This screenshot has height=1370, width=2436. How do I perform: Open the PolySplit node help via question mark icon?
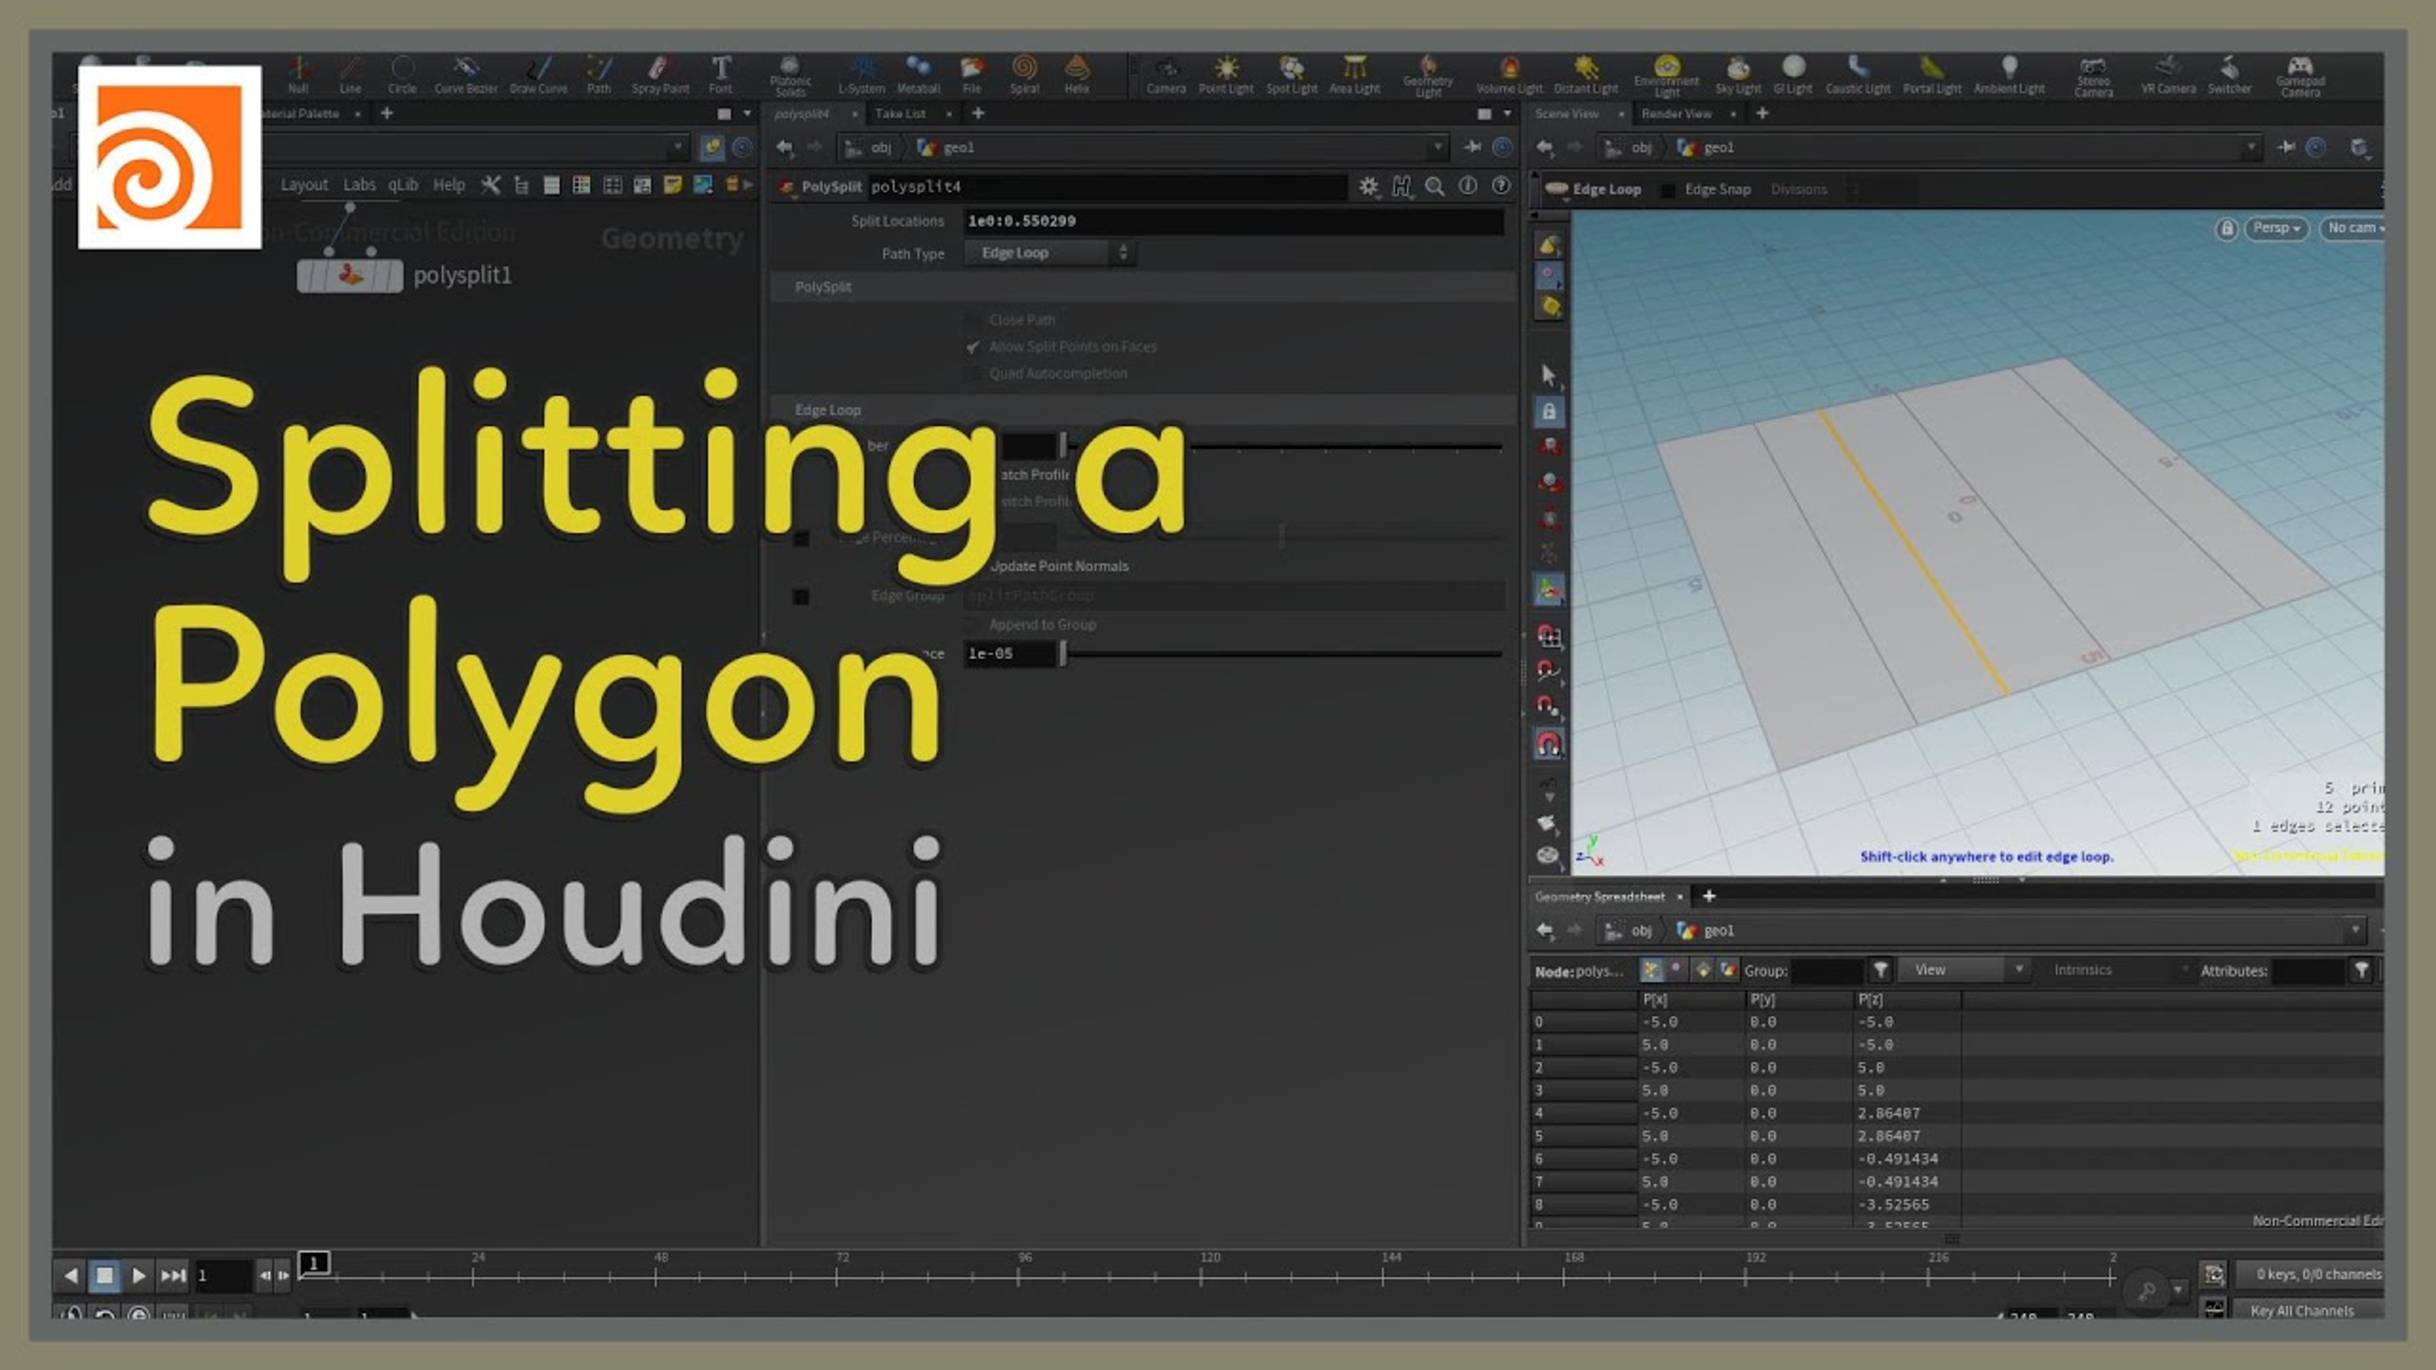click(x=1500, y=185)
